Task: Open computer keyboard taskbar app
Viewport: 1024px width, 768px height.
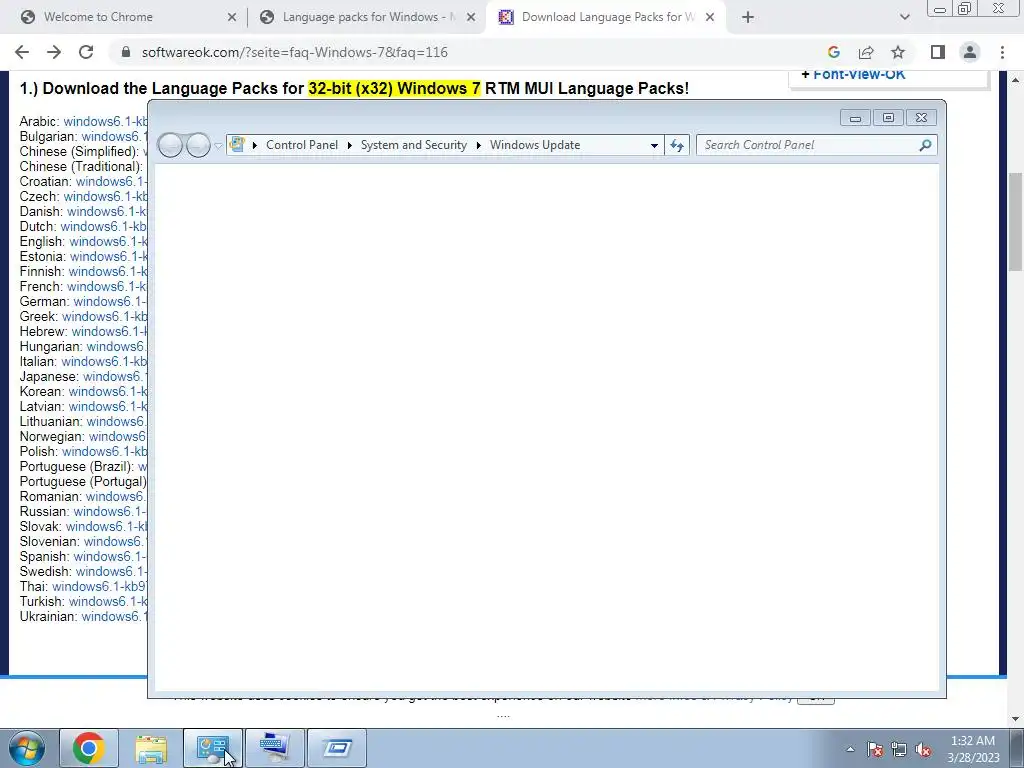Action: point(275,748)
